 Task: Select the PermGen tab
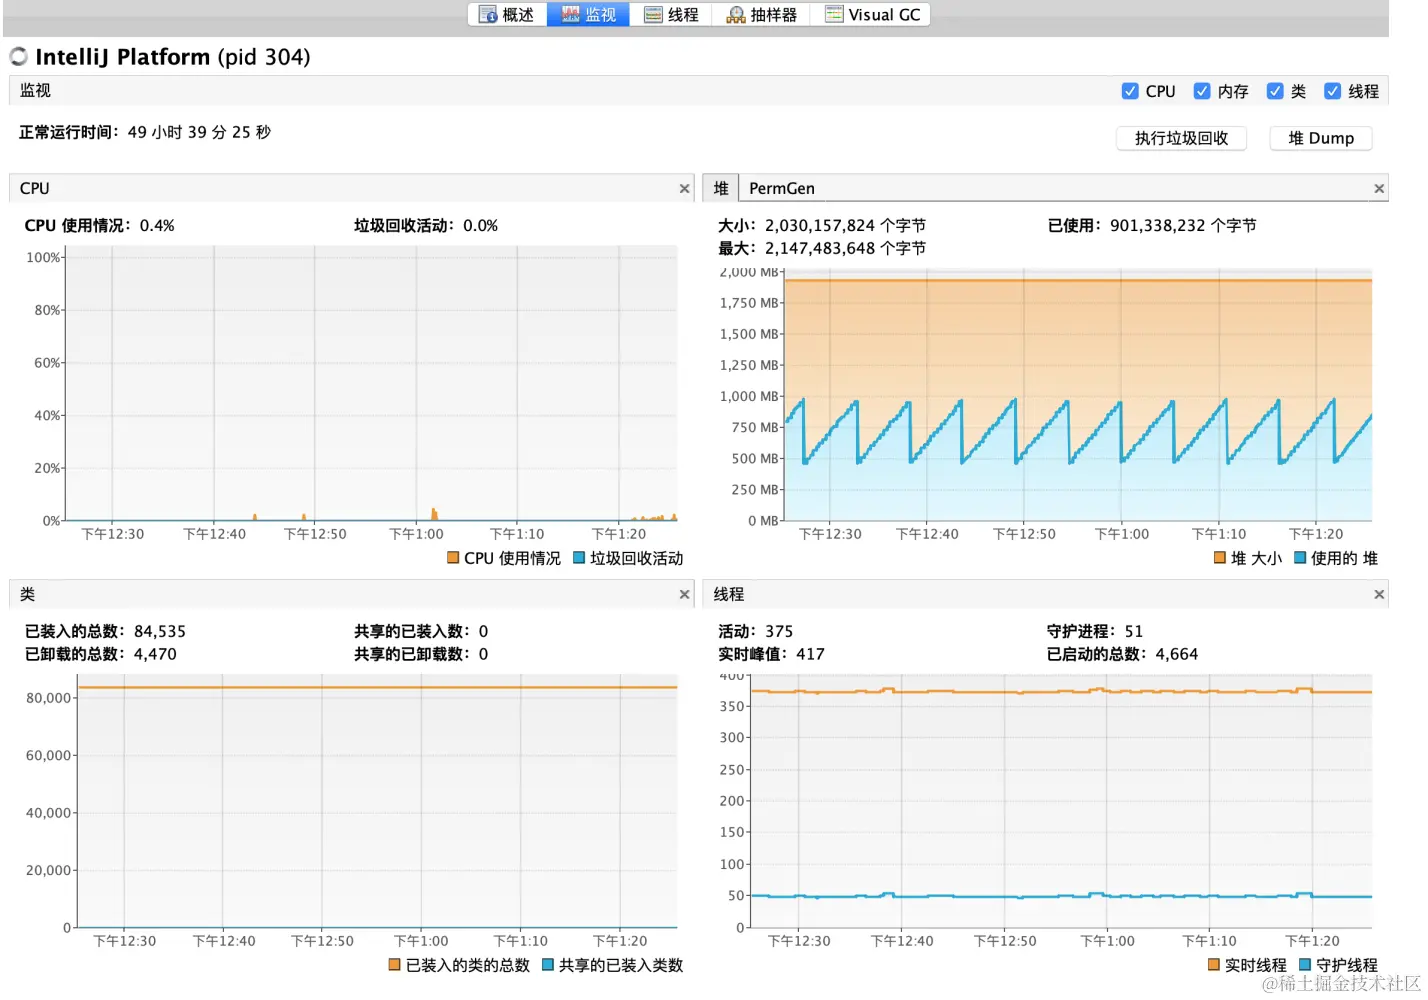pyautogui.click(x=782, y=188)
